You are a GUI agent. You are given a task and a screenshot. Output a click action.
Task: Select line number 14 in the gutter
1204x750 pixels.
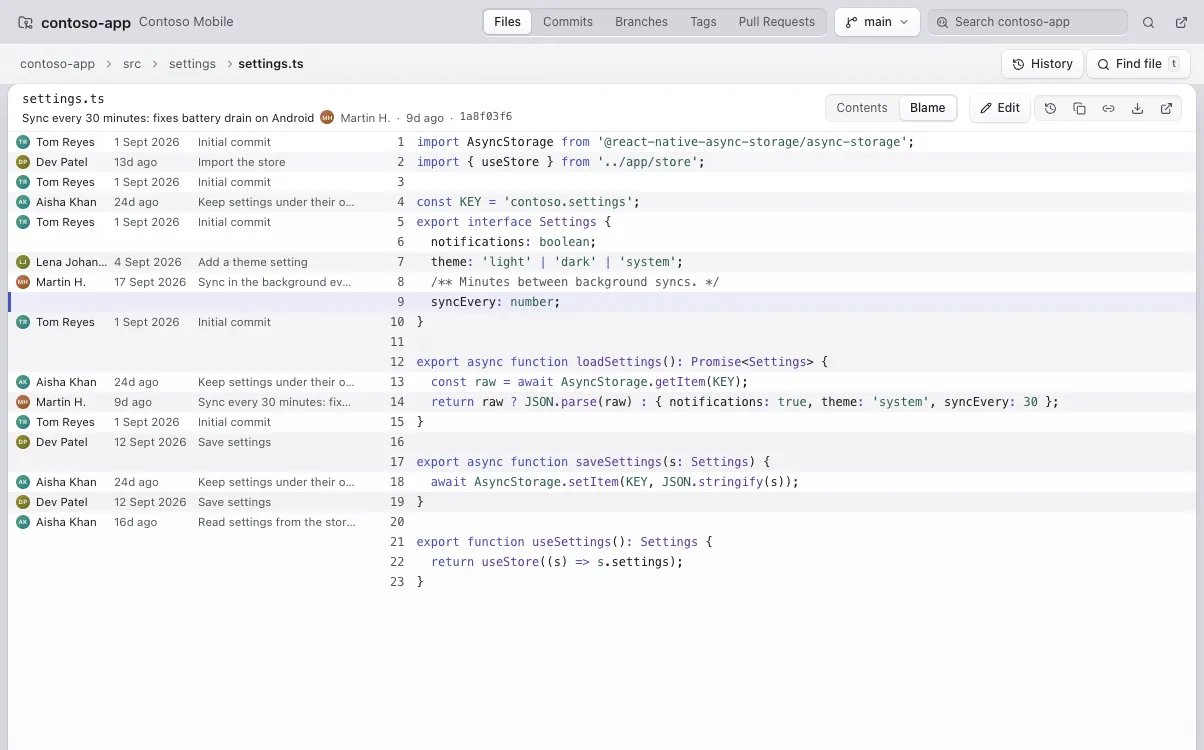[x=397, y=402]
